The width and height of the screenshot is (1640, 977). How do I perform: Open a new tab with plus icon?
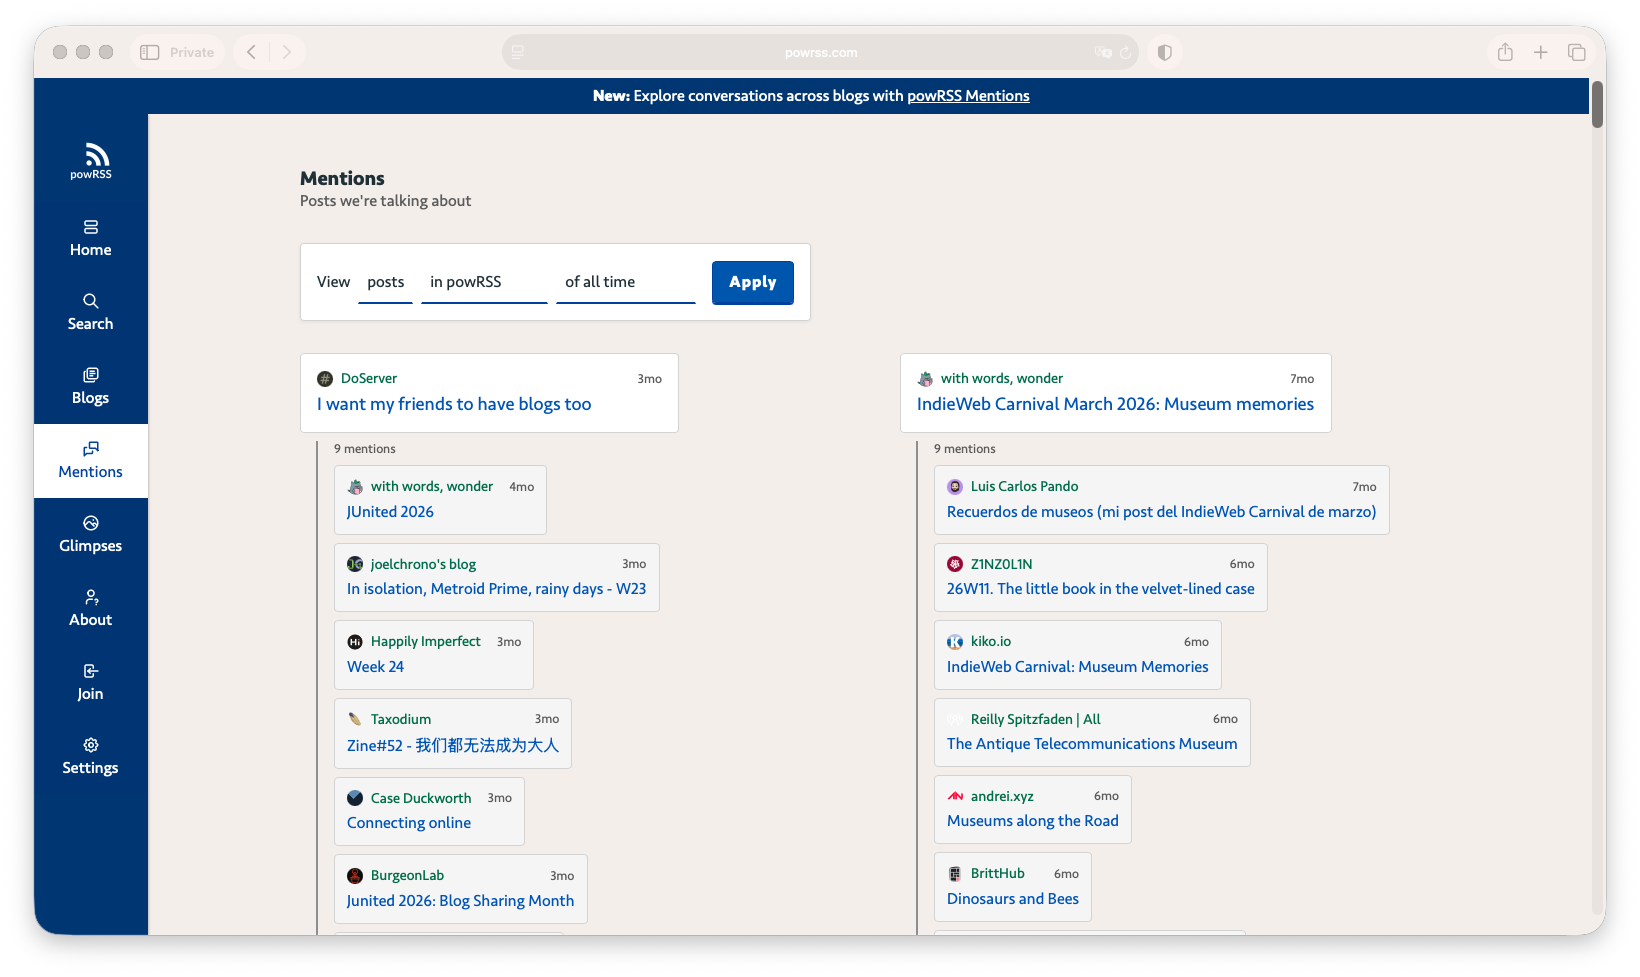pos(1541,52)
